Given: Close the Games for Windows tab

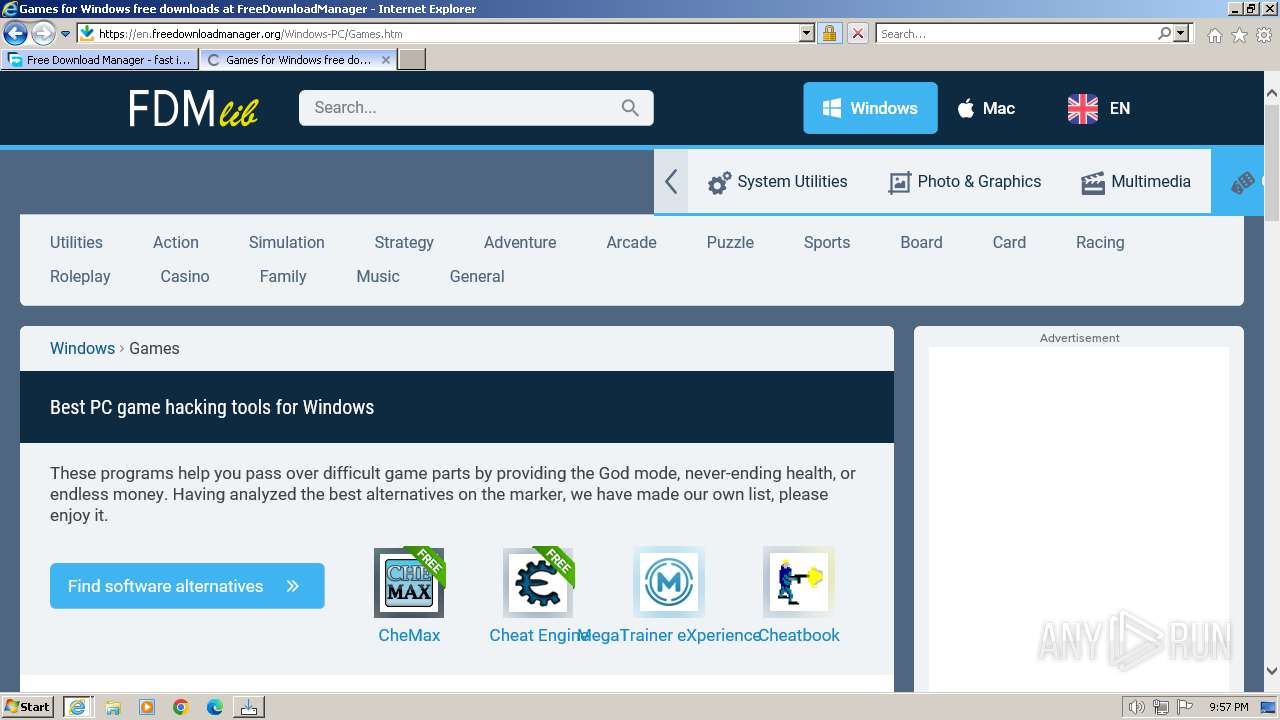Looking at the screenshot, I should [386, 60].
